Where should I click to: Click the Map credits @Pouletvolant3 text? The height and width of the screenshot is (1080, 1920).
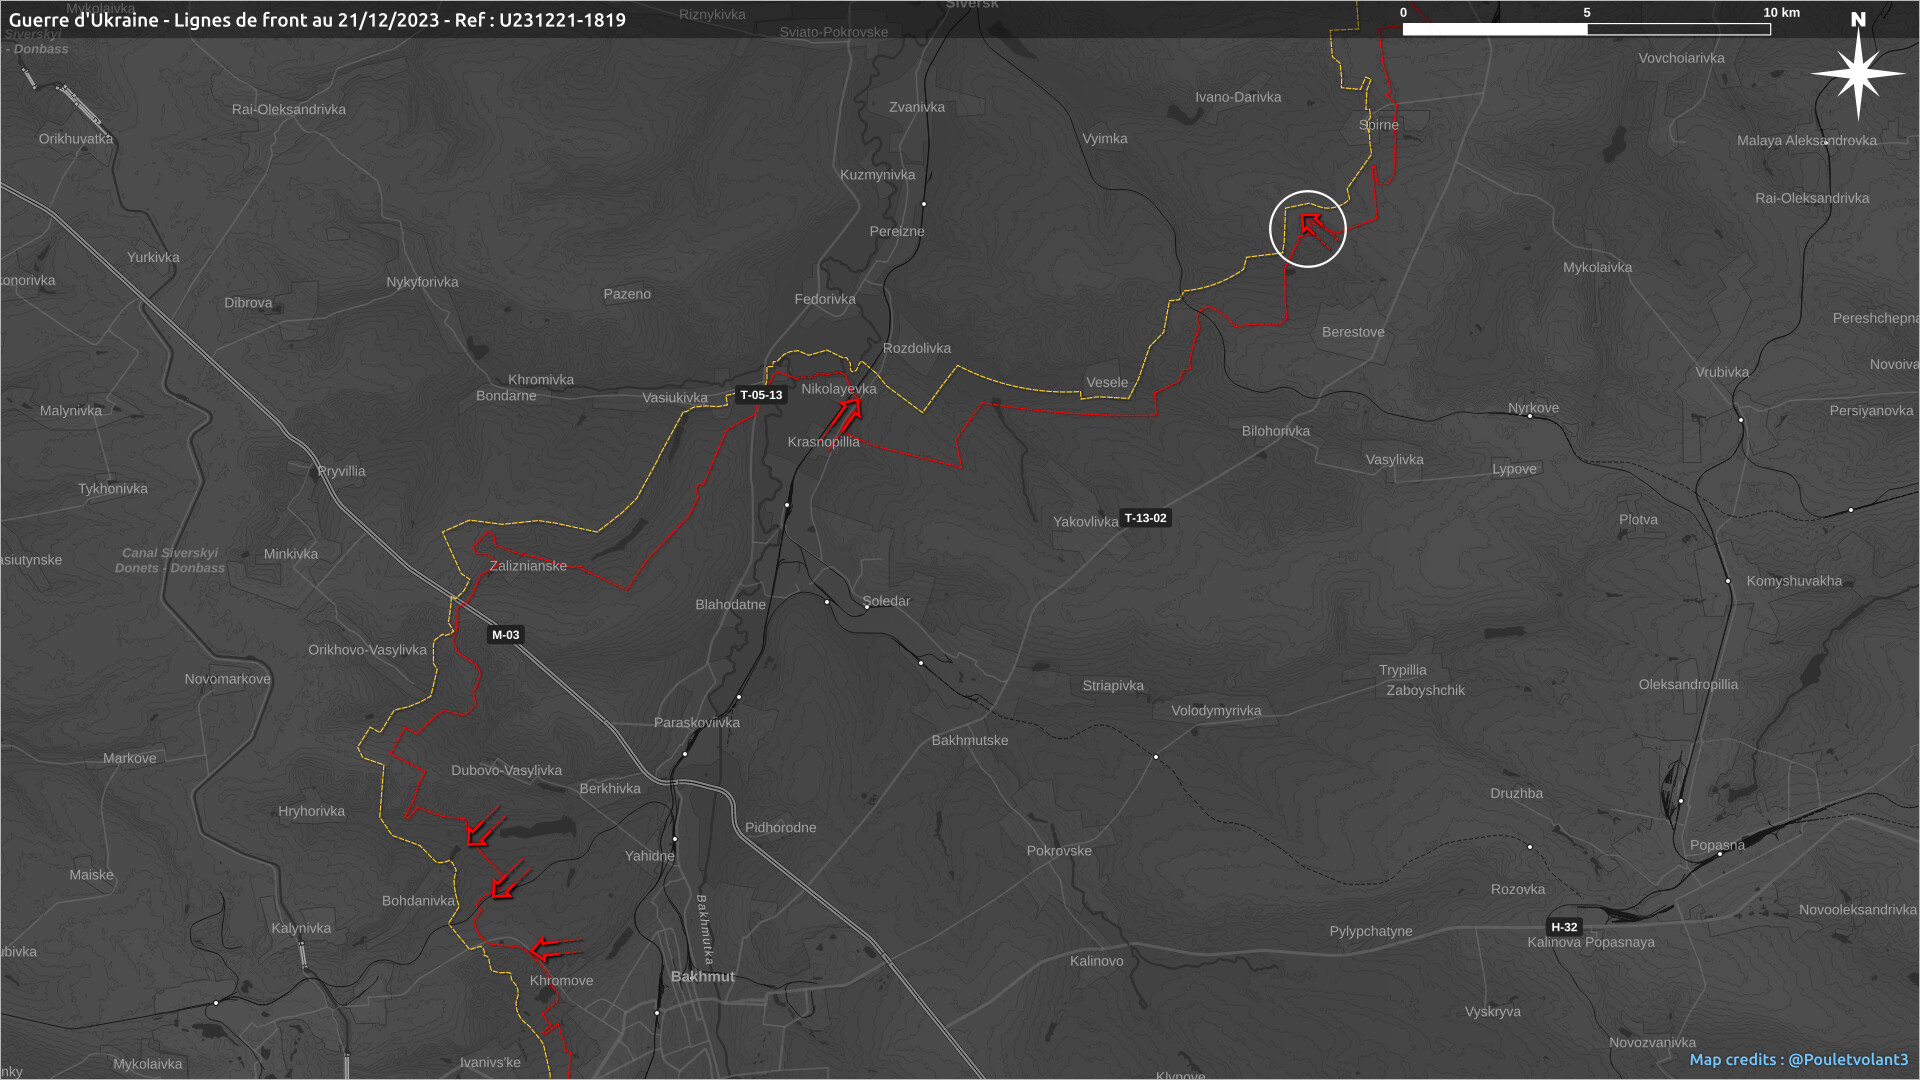coord(1799,1059)
